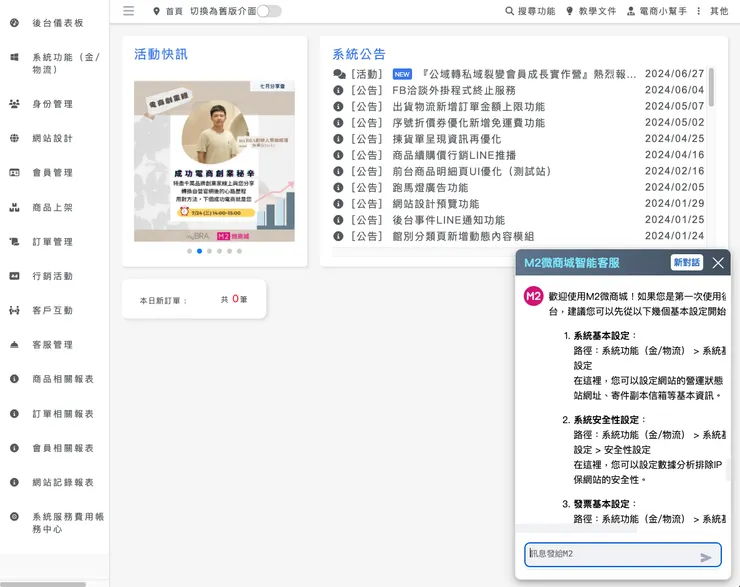Click the 本日新訂單 count card
The image size is (740, 587).
coord(194,299)
